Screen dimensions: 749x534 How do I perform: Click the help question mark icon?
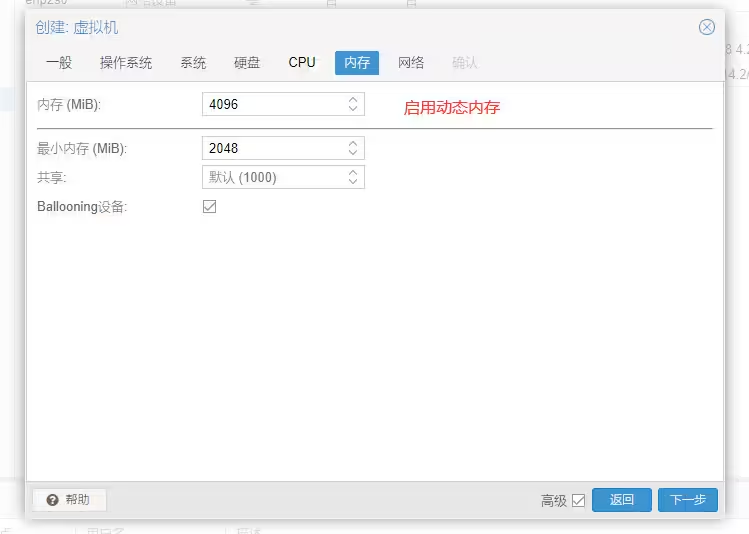[53, 500]
